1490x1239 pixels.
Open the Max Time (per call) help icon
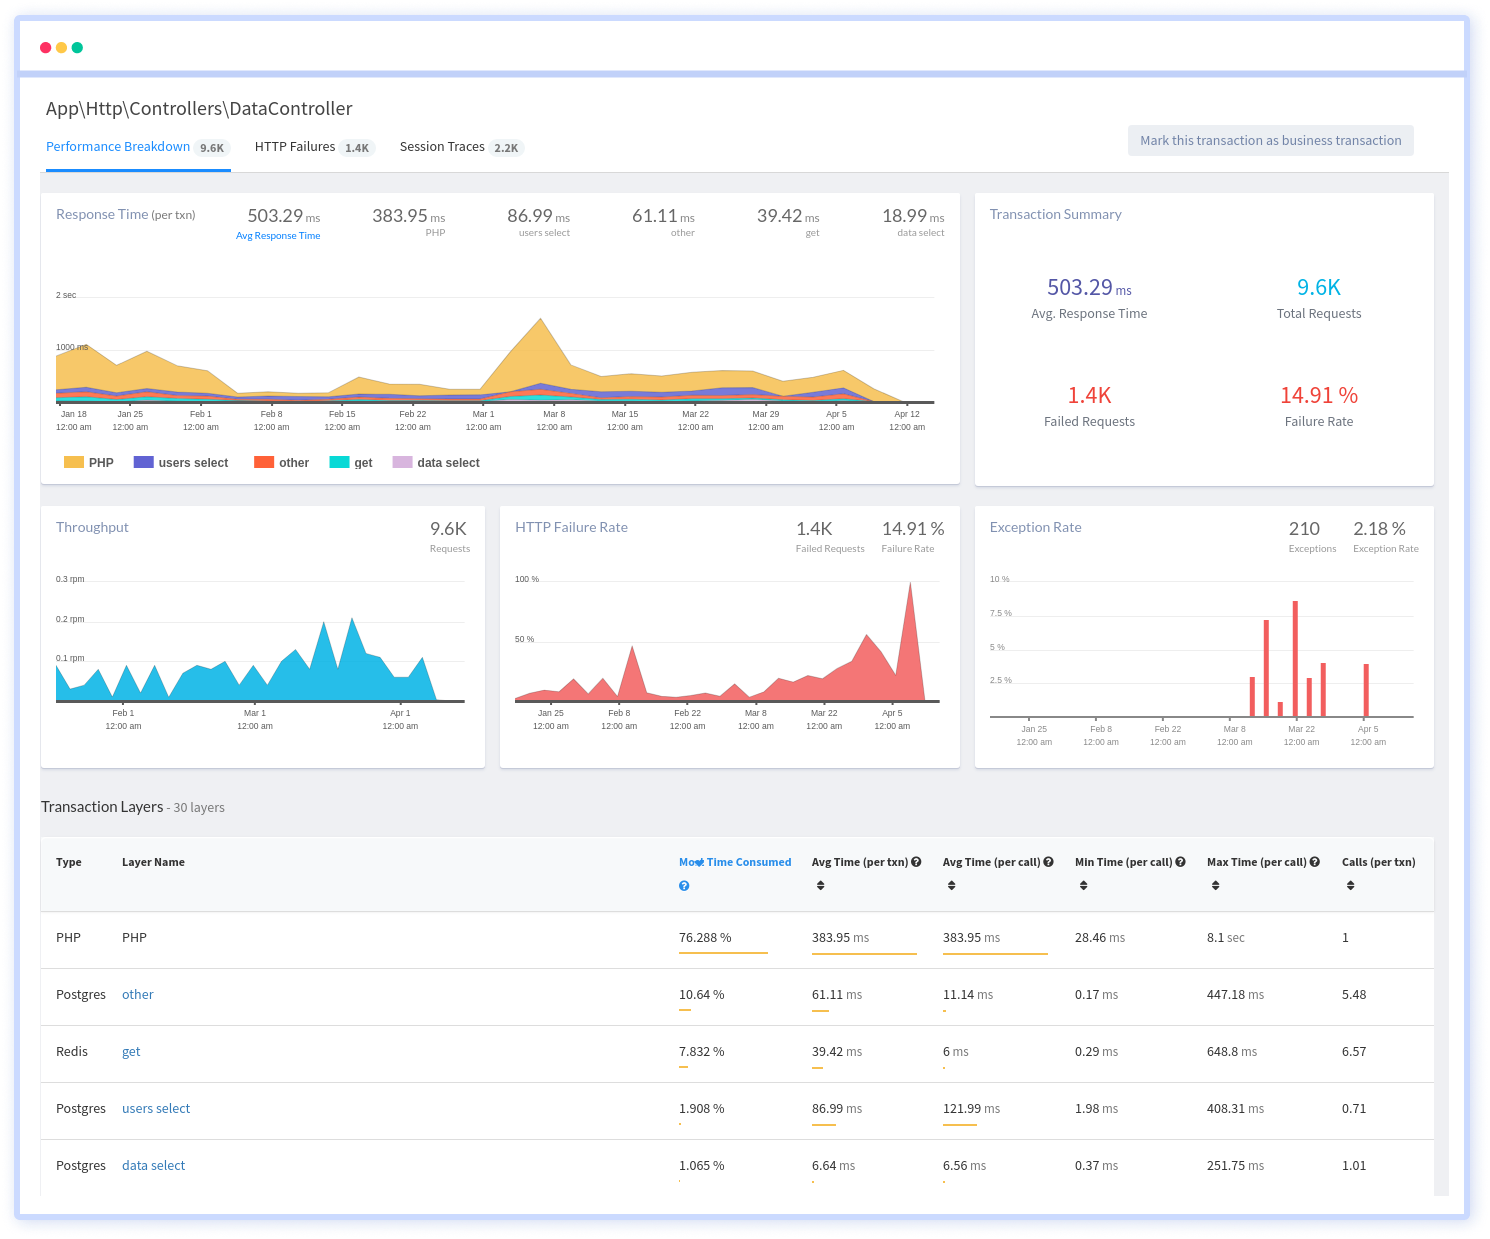tap(1314, 861)
